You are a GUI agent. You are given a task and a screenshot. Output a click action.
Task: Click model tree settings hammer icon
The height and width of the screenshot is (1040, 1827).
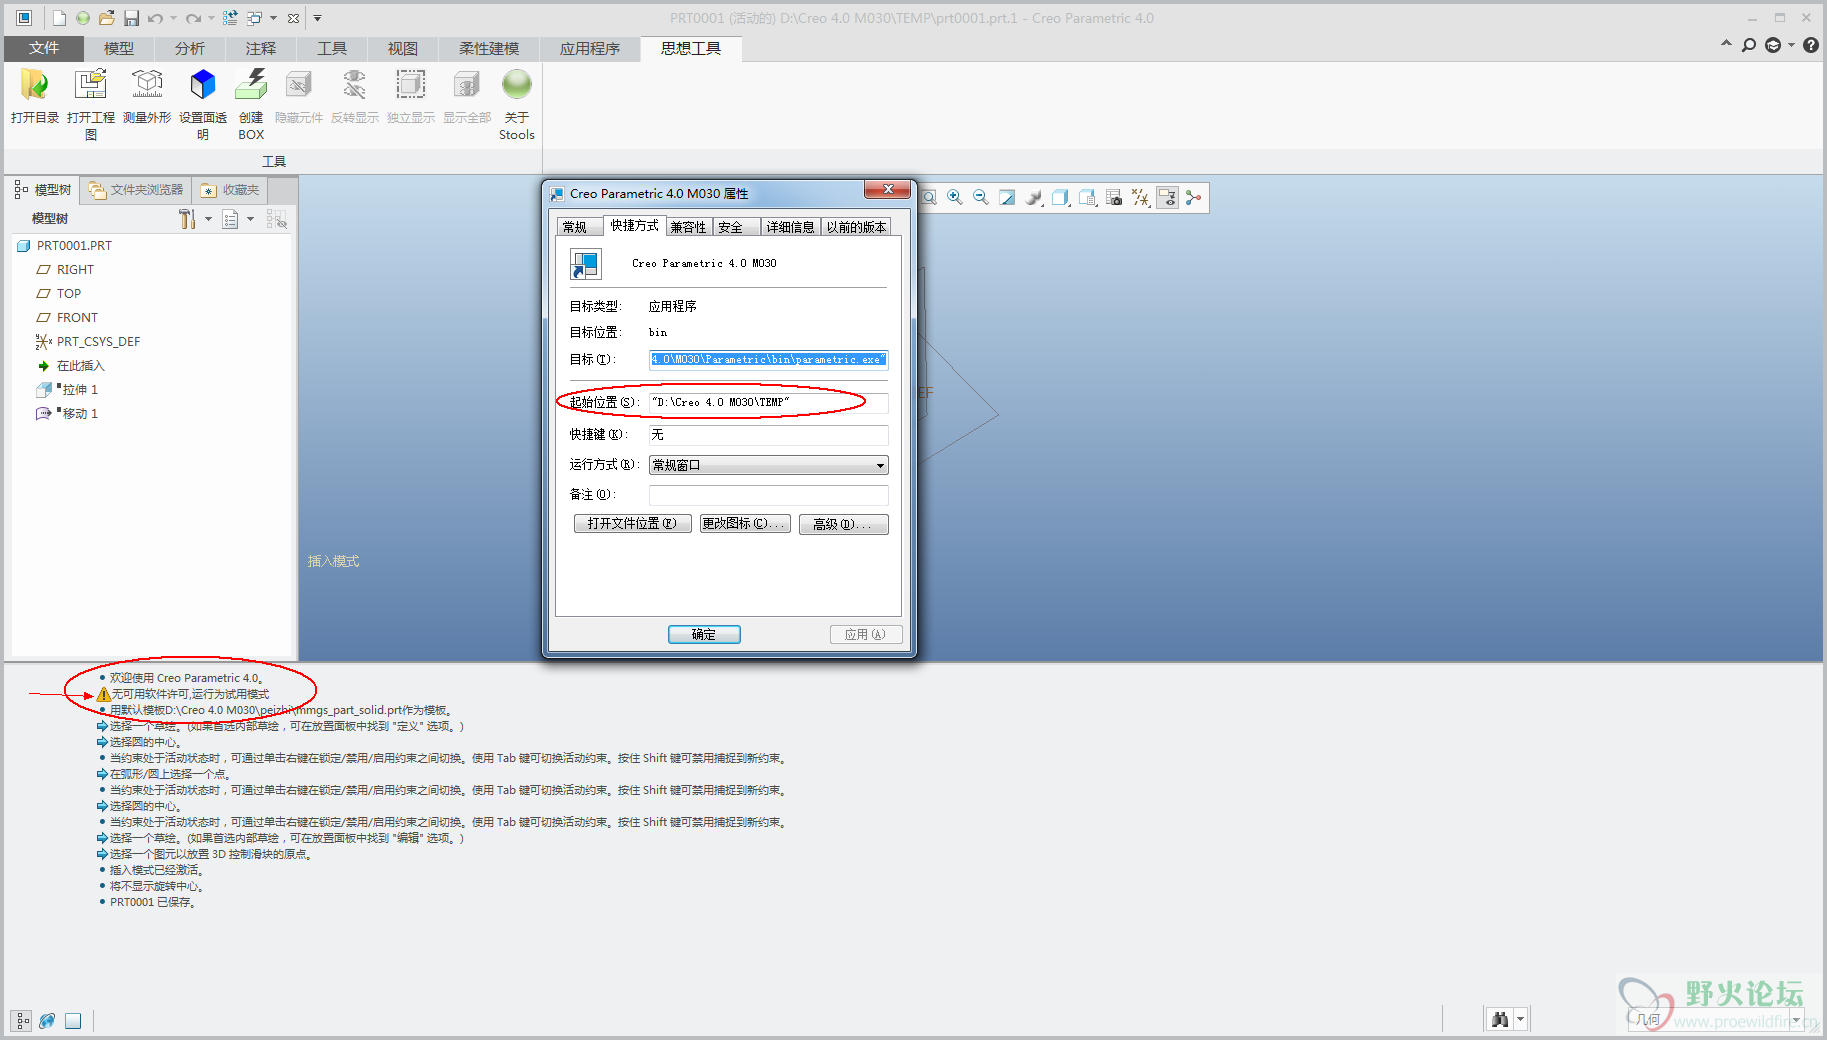coord(187,219)
